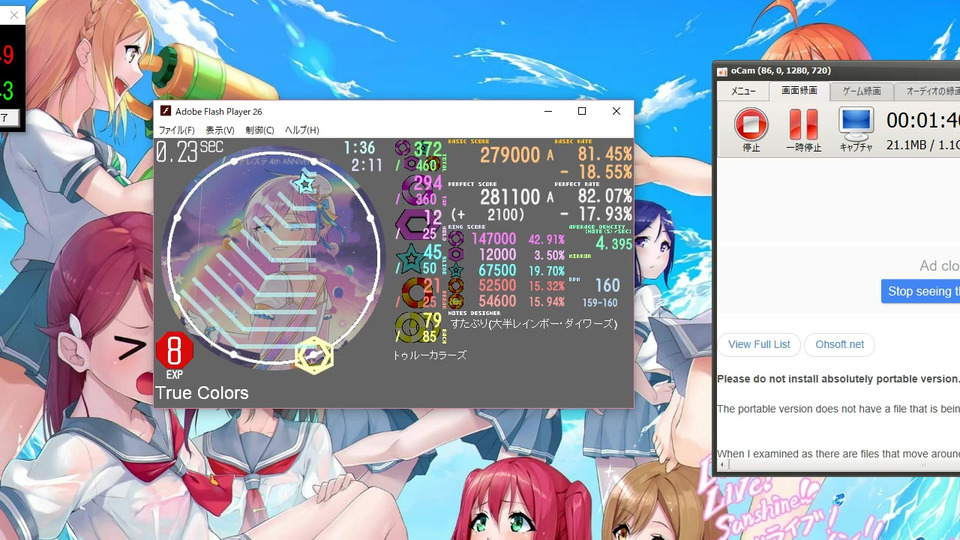
Task: Click the 279000 basic score value
Action: point(509,155)
